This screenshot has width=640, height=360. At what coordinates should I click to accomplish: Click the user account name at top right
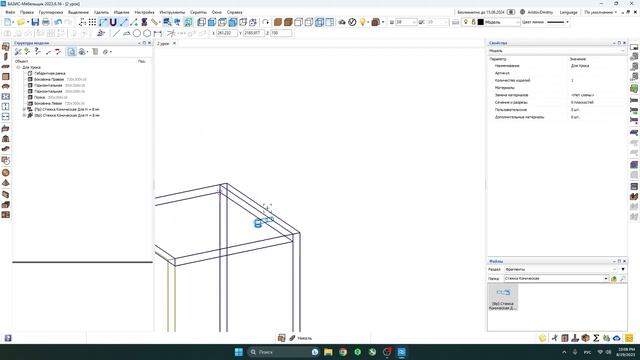(x=540, y=12)
